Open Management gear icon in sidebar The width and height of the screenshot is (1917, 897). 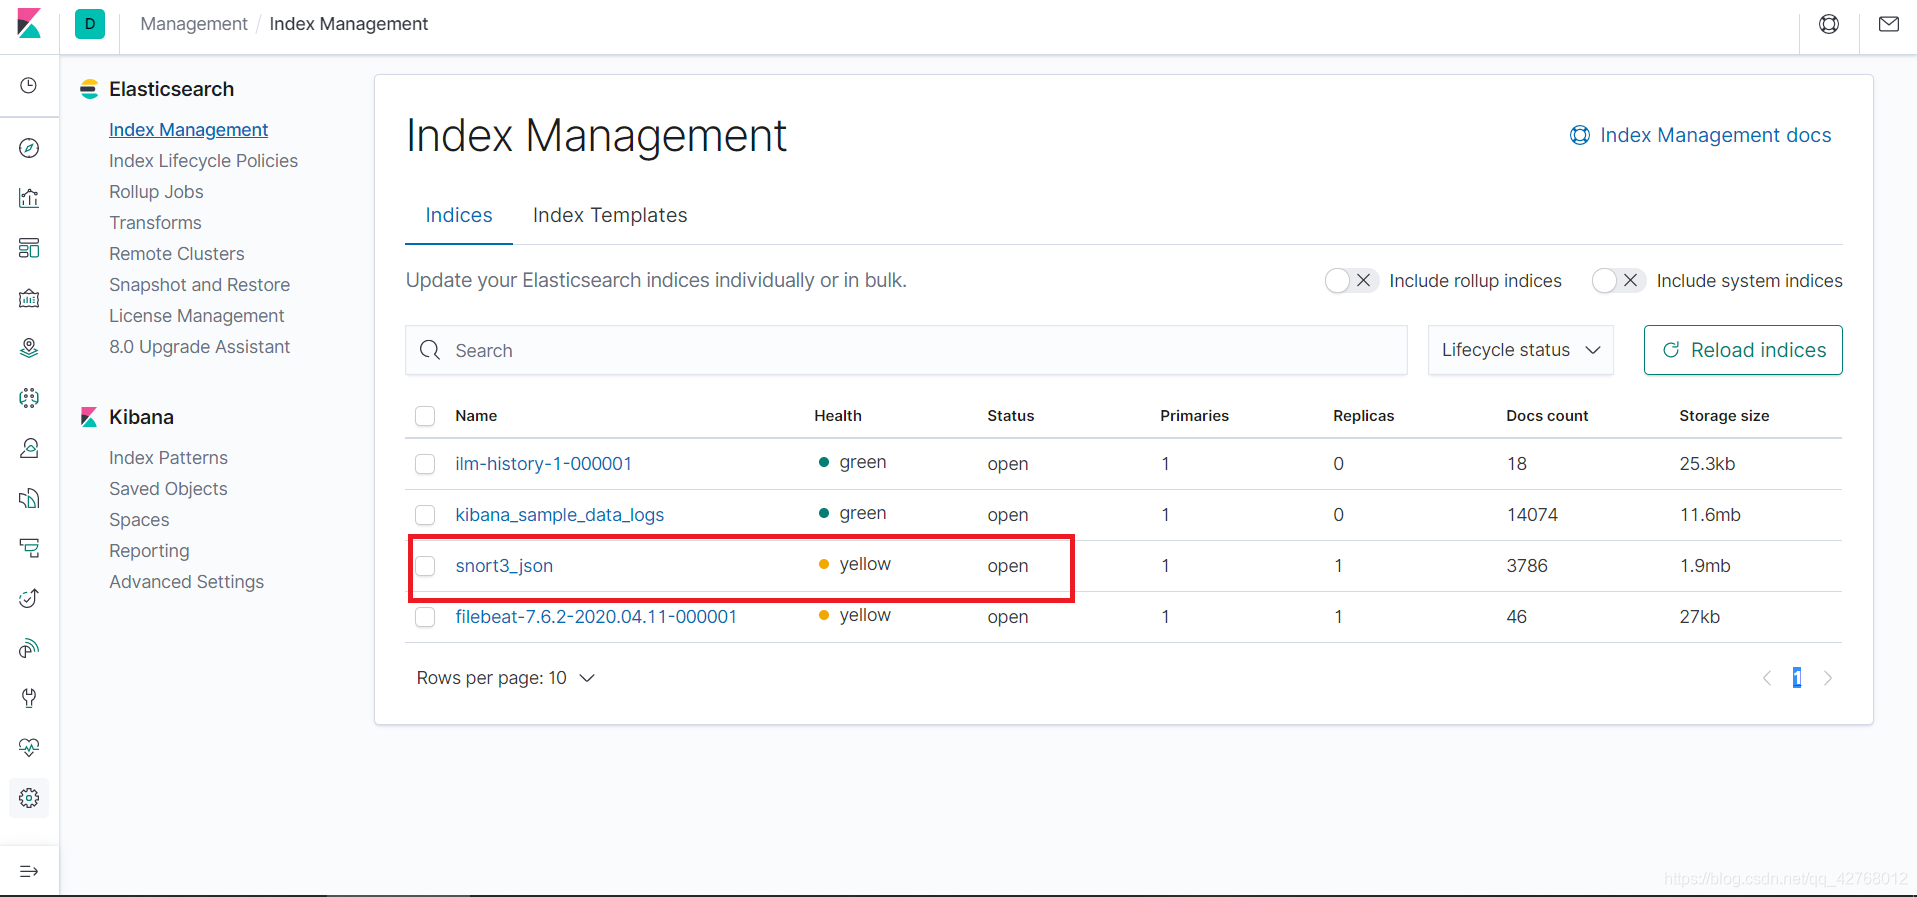pyautogui.click(x=29, y=798)
